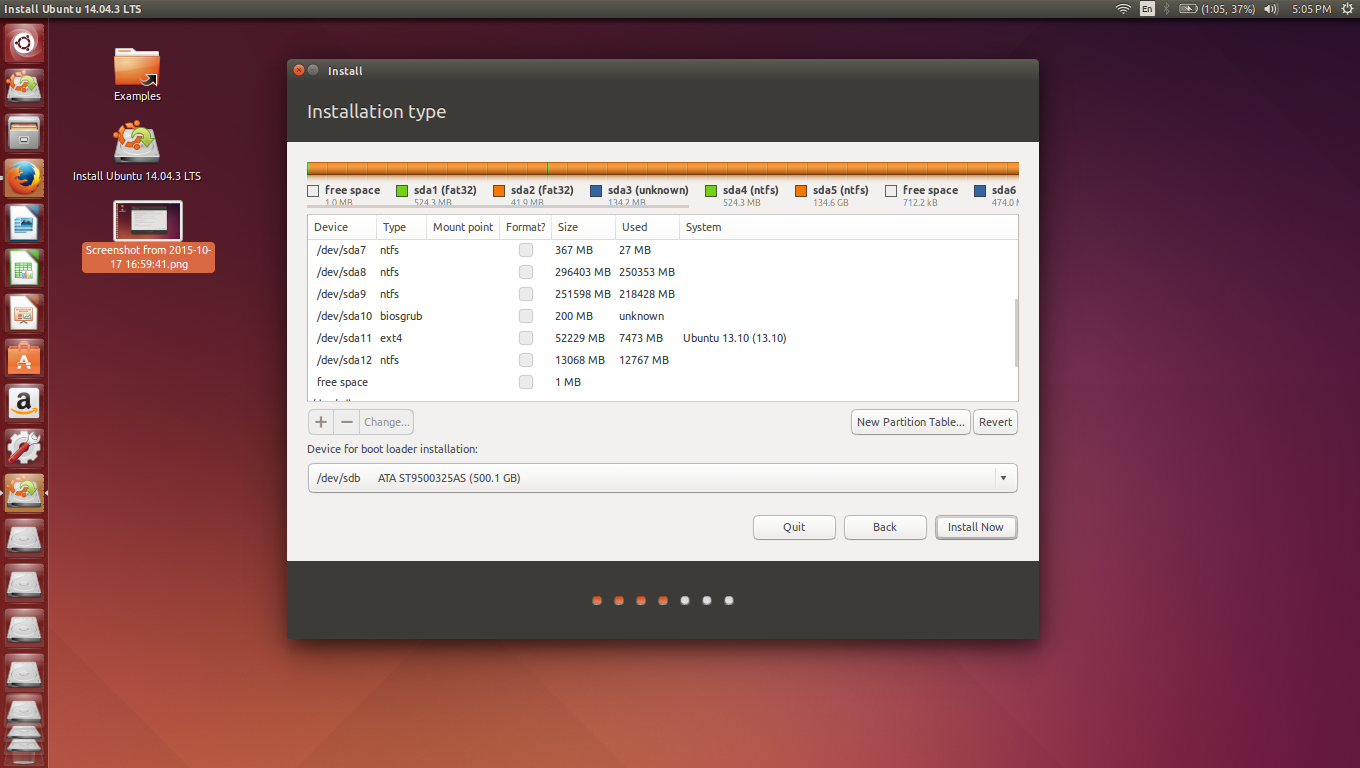1360x768 pixels.
Task: Open the sound volume indicator menu
Action: click(1271, 9)
